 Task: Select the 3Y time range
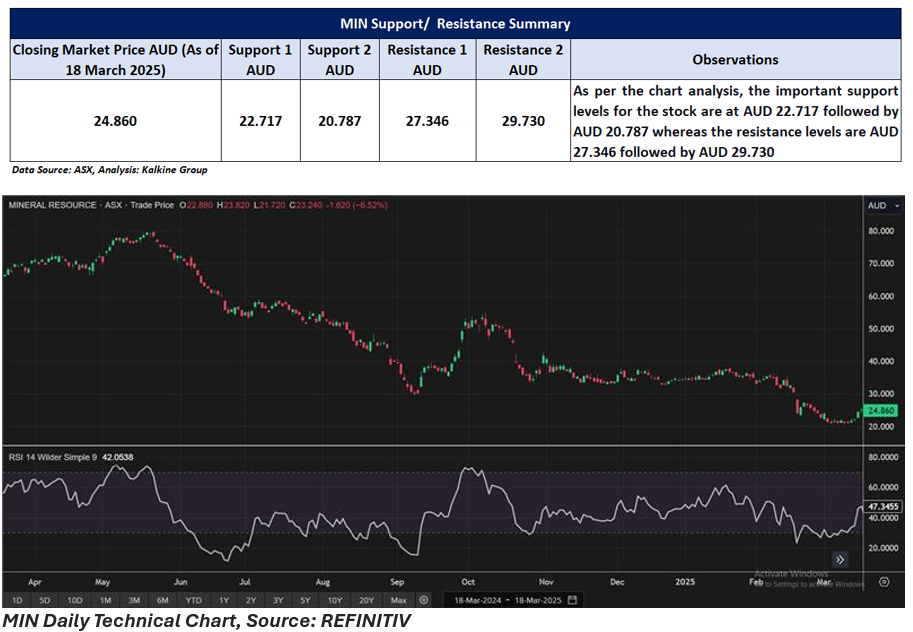tap(278, 600)
